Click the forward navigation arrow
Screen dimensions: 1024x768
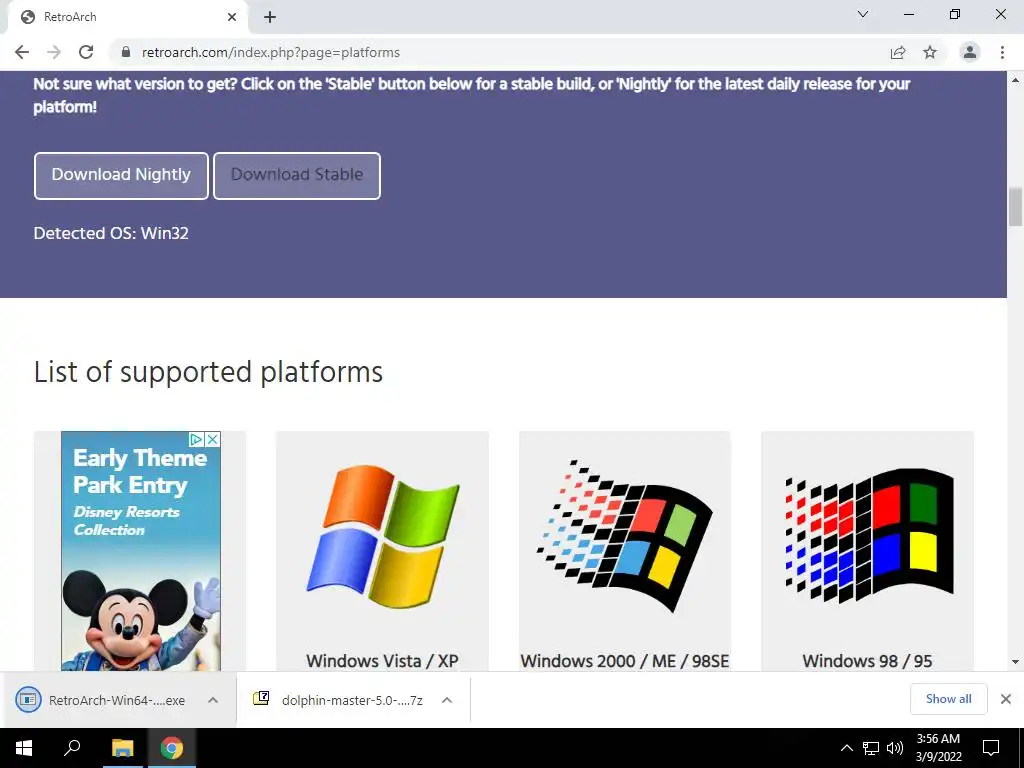tap(54, 52)
